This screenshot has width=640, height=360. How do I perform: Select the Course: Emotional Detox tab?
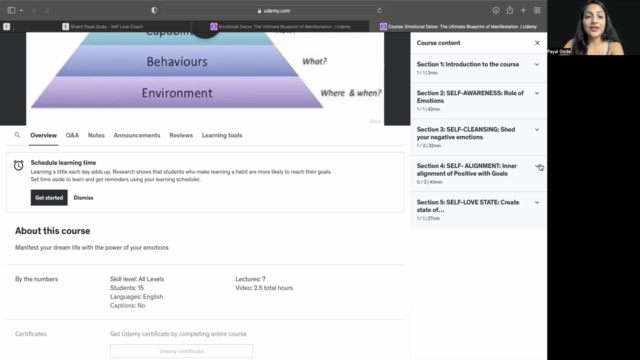pos(458,27)
